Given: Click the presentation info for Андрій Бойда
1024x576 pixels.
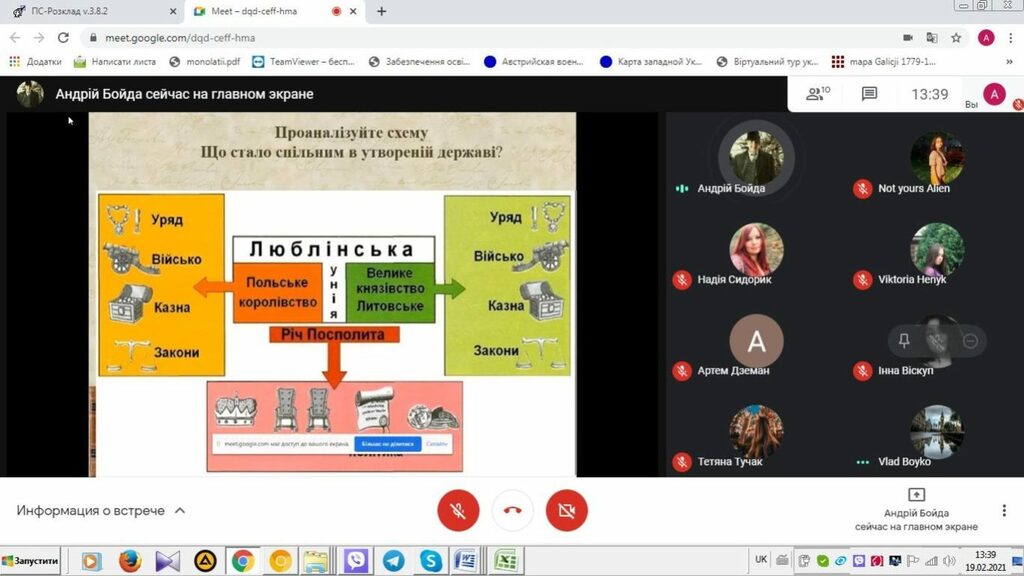Looking at the screenshot, I should pyautogui.click(x=916, y=510).
